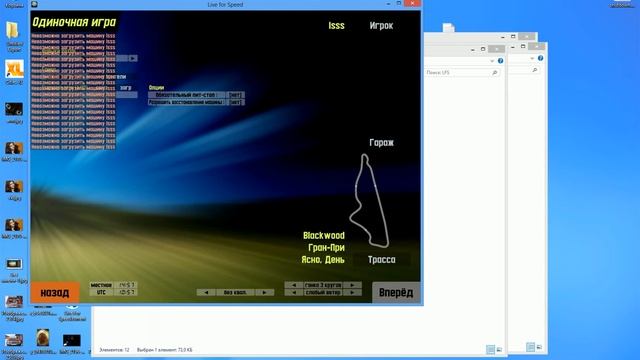The width and height of the screenshot is (640, 360).
Task: Open Help icon in the front Explorer window
Action: (x=500, y=61)
